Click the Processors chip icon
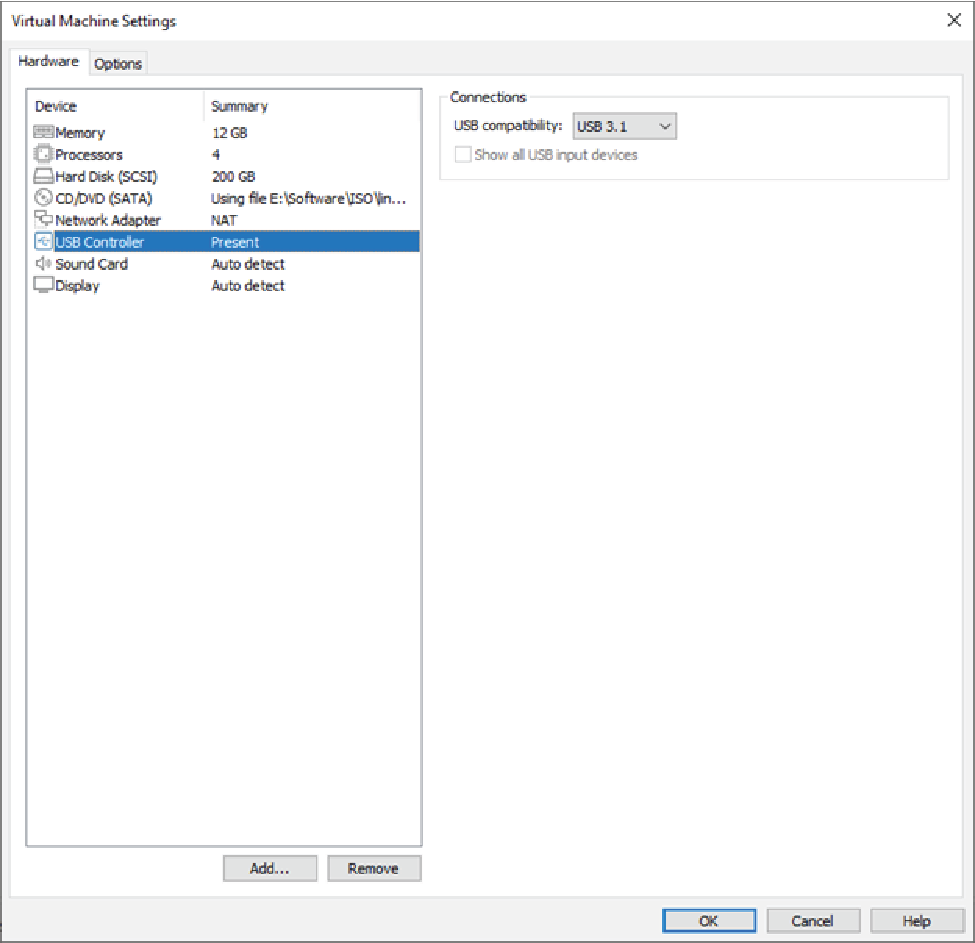 (43, 155)
